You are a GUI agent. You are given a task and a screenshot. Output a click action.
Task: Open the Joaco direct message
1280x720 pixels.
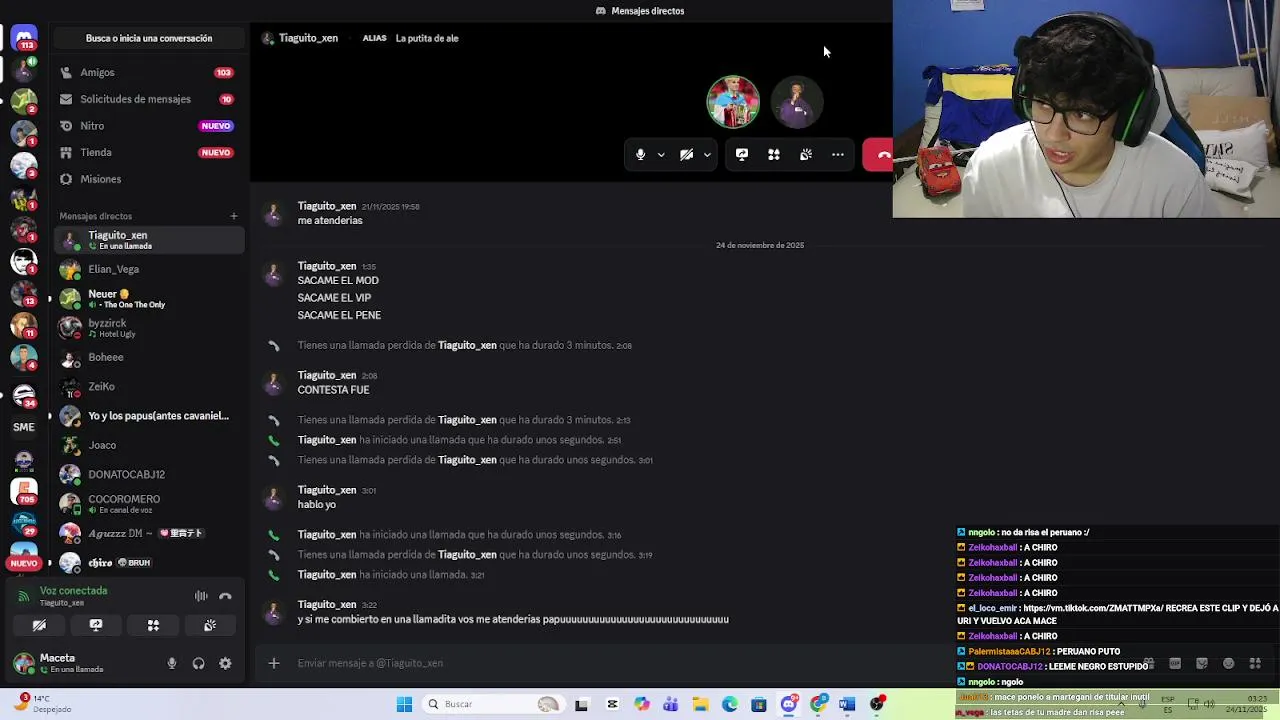(149, 445)
